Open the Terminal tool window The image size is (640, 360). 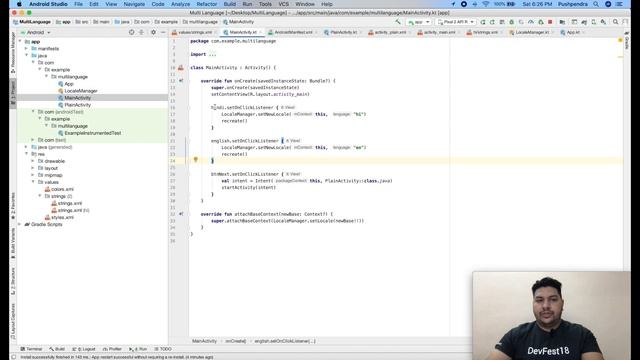[31, 349]
